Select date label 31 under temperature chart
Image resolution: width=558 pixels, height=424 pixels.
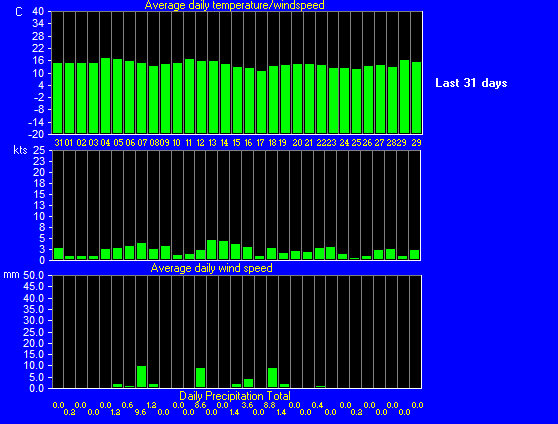coord(58,143)
